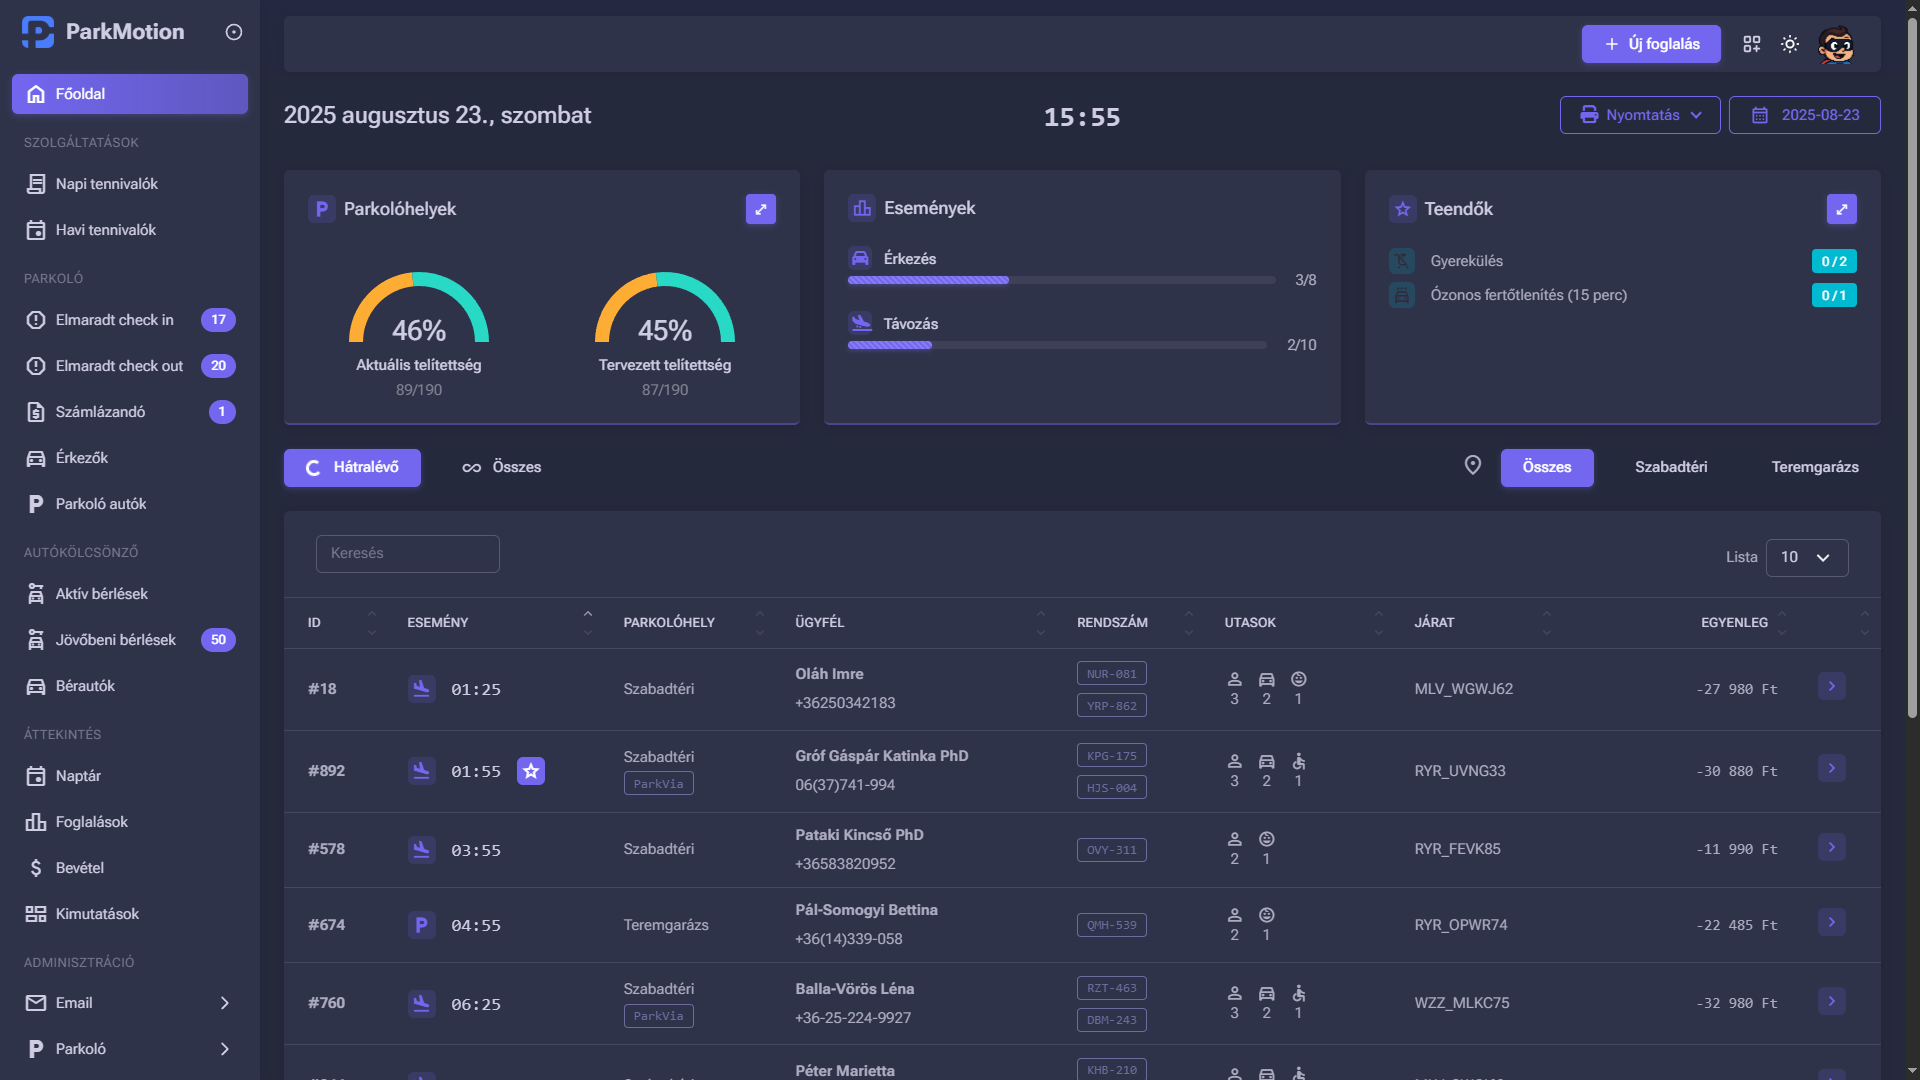Open the Naptár view
1920x1080 pixels.
pyautogui.click(x=79, y=776)
